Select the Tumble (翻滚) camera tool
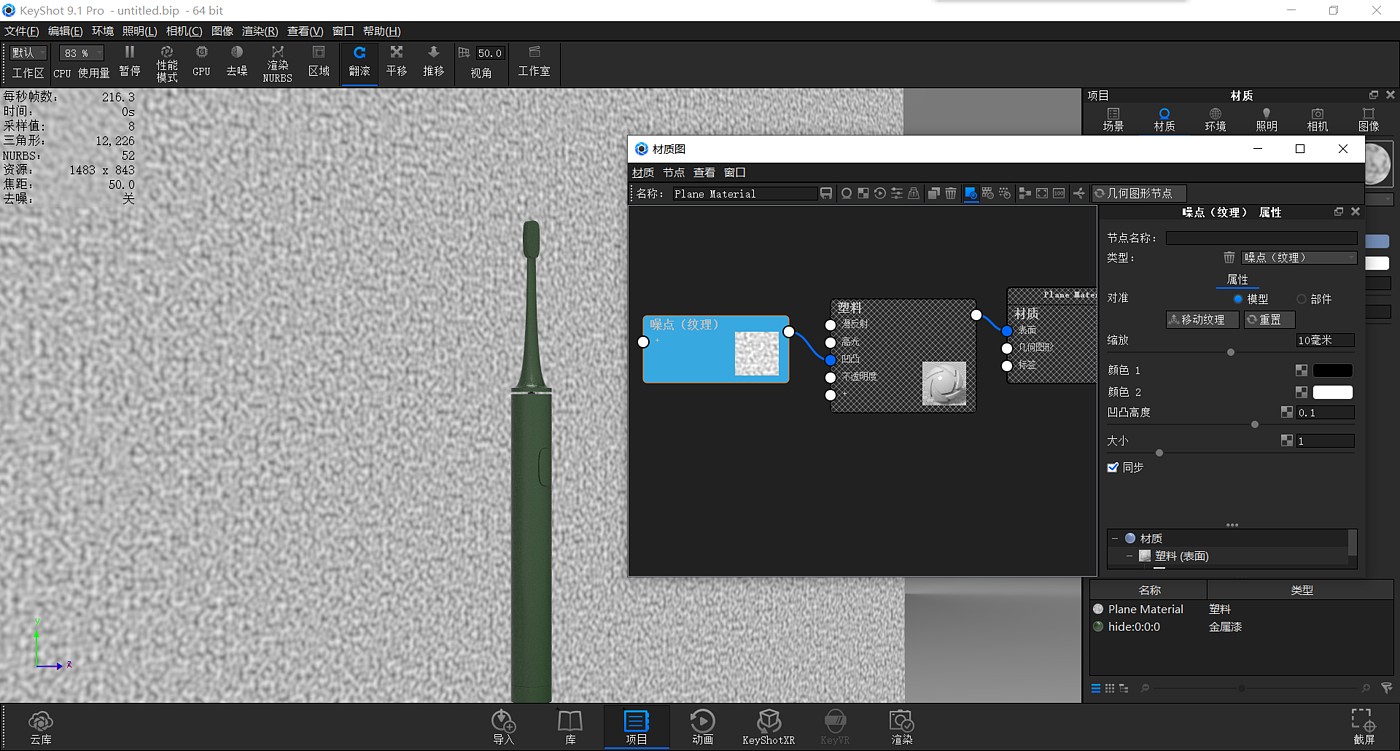 359,61
